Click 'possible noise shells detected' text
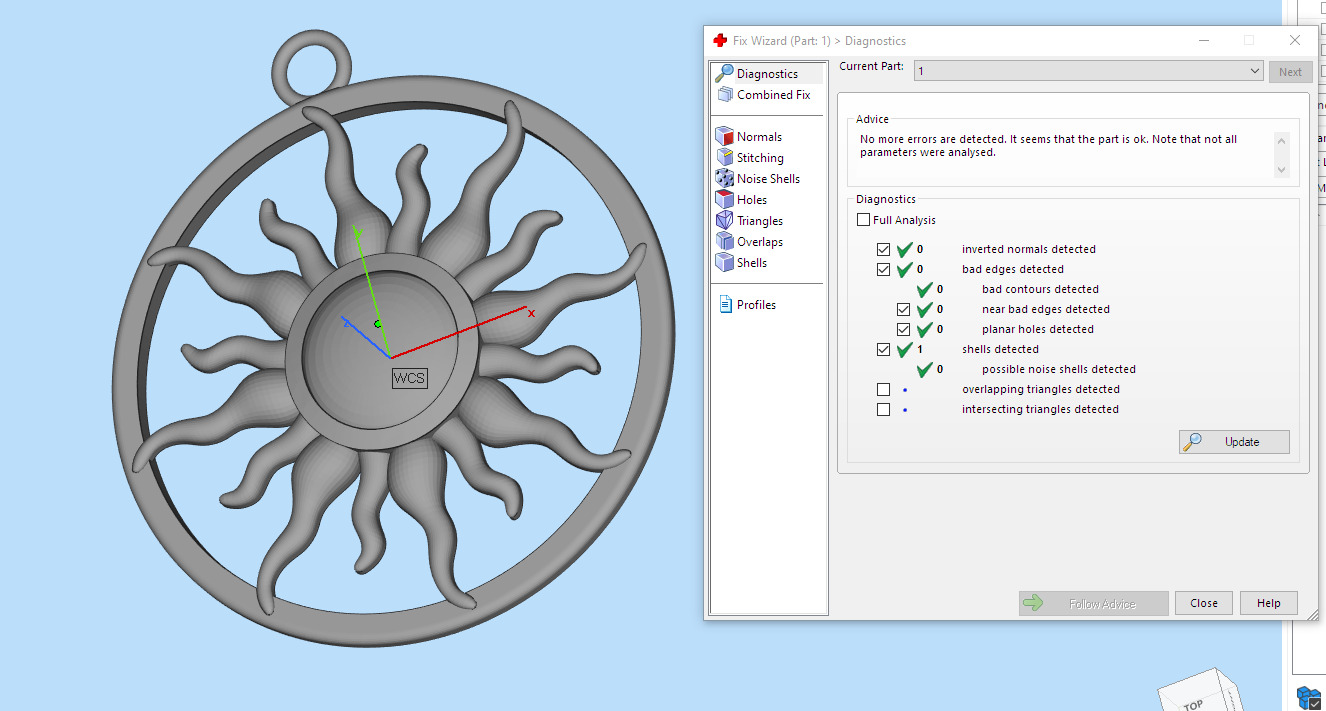This screenshot has height=711, width=1326. pos(1059,369)
